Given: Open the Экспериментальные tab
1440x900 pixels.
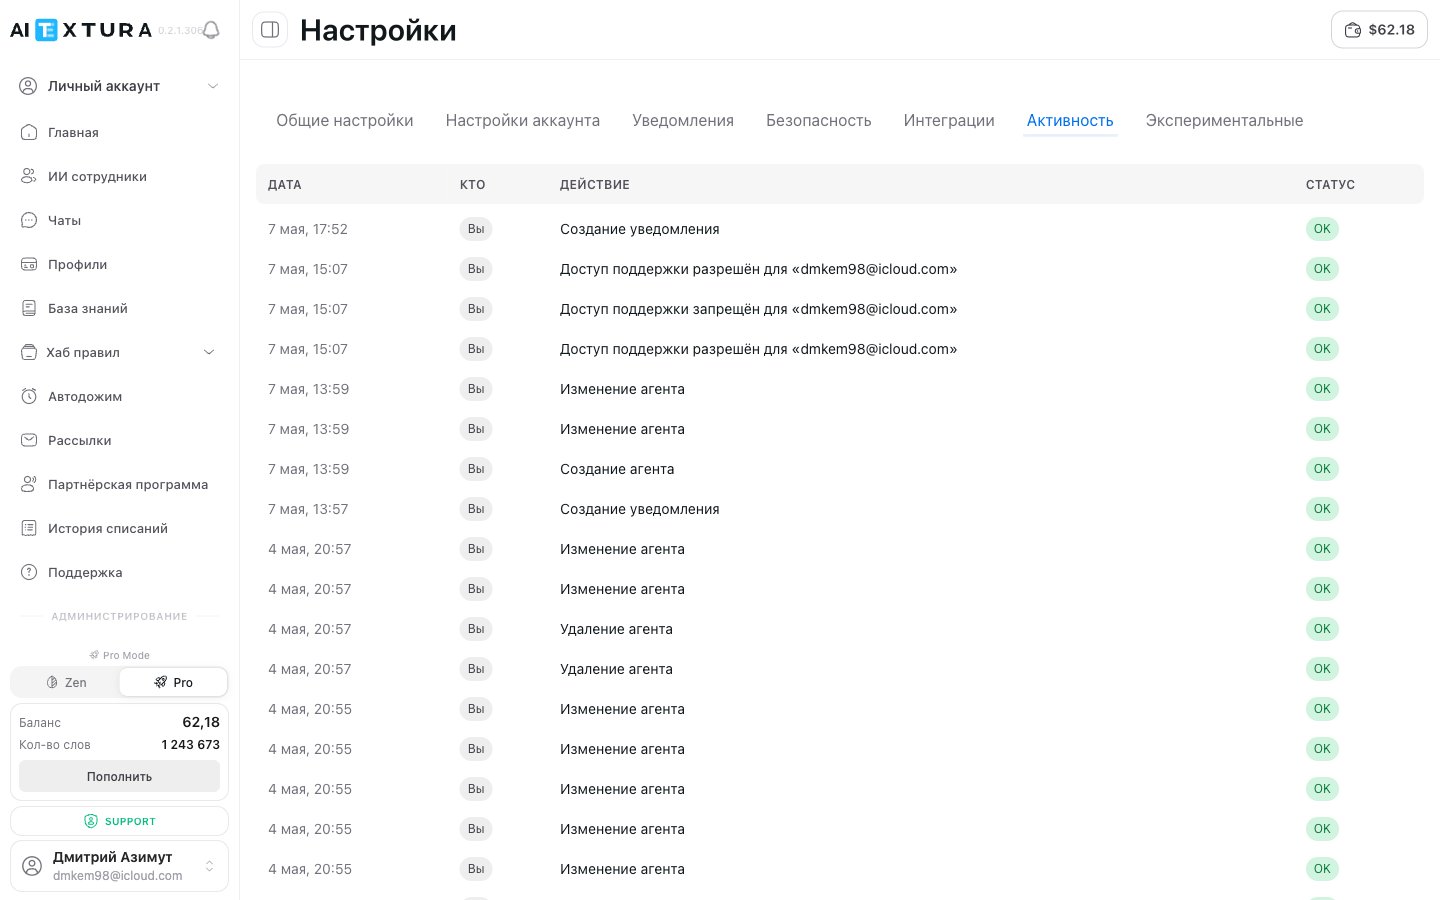Looking at the screenshot, I should point(1224,120).
